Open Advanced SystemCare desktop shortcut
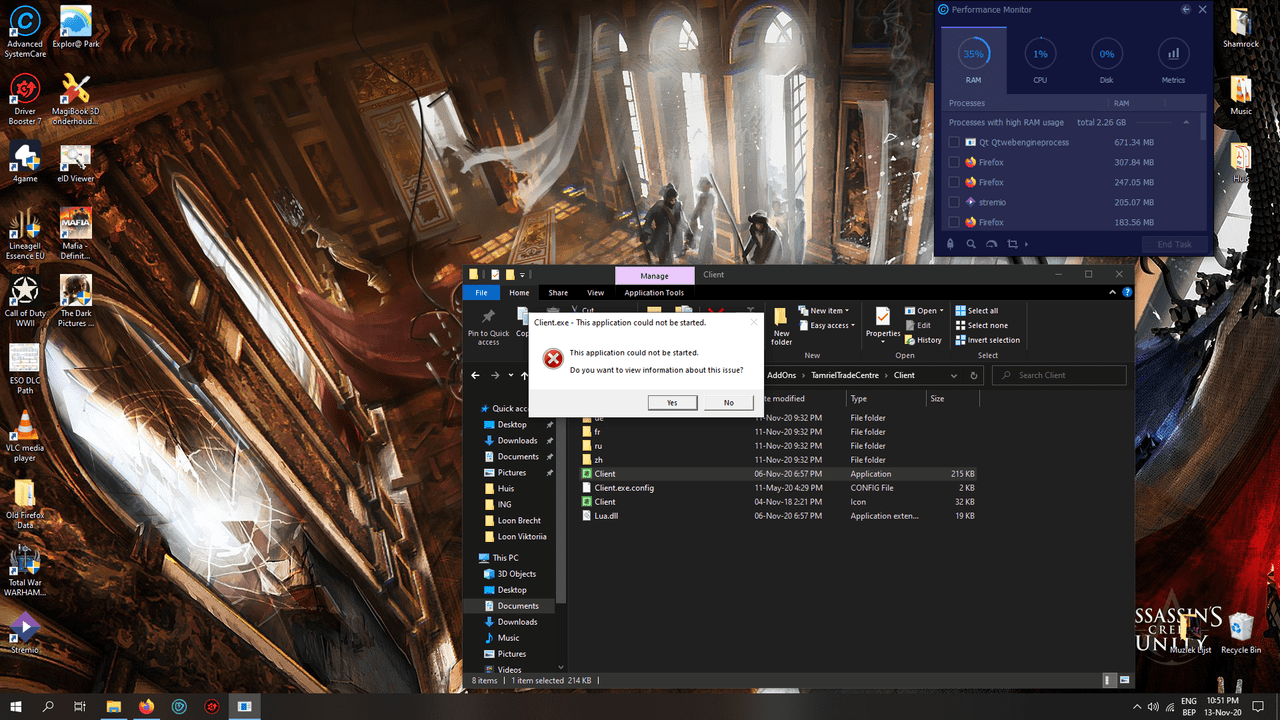This screenshot has width=1280, height=720. pos(24,31)
